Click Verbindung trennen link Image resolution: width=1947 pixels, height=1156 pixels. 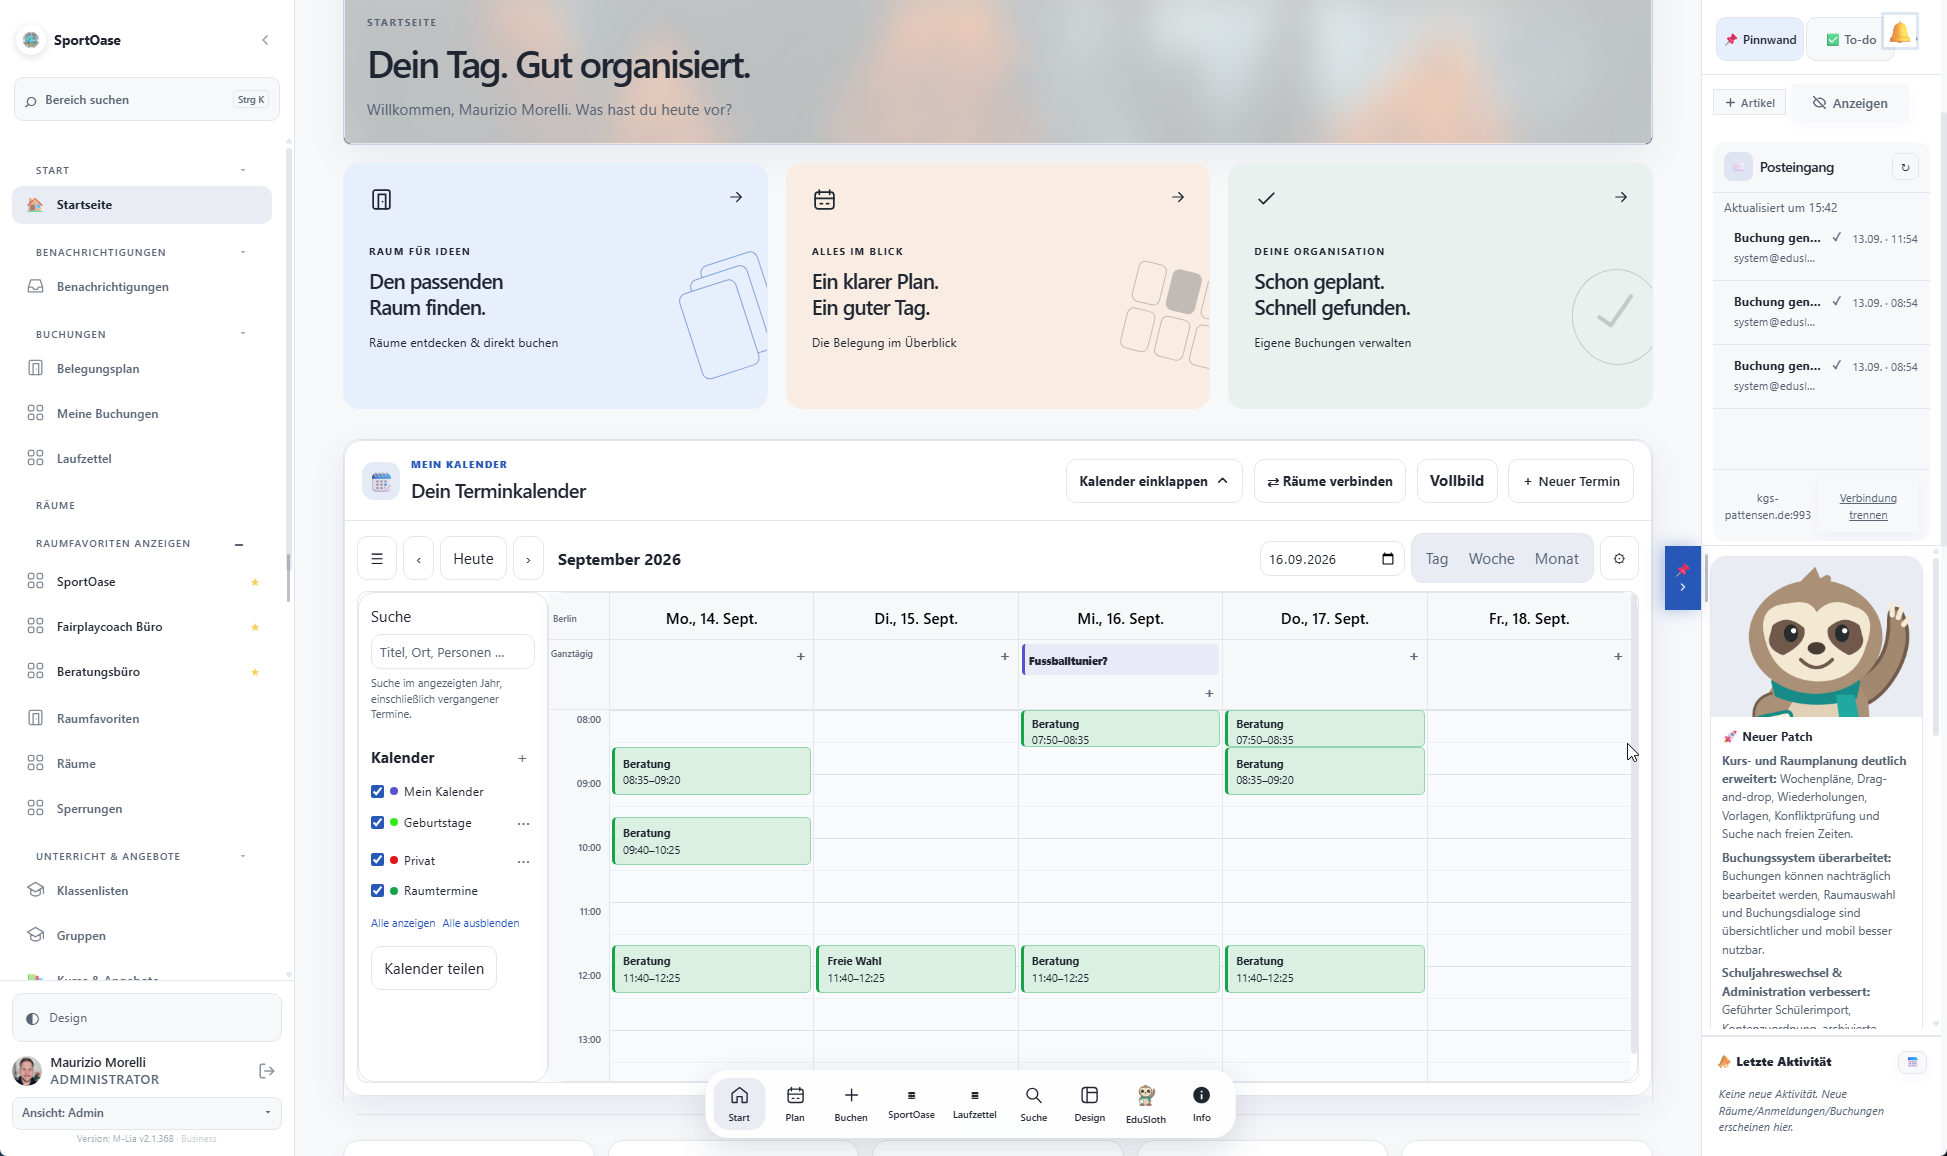point(1867,507)
